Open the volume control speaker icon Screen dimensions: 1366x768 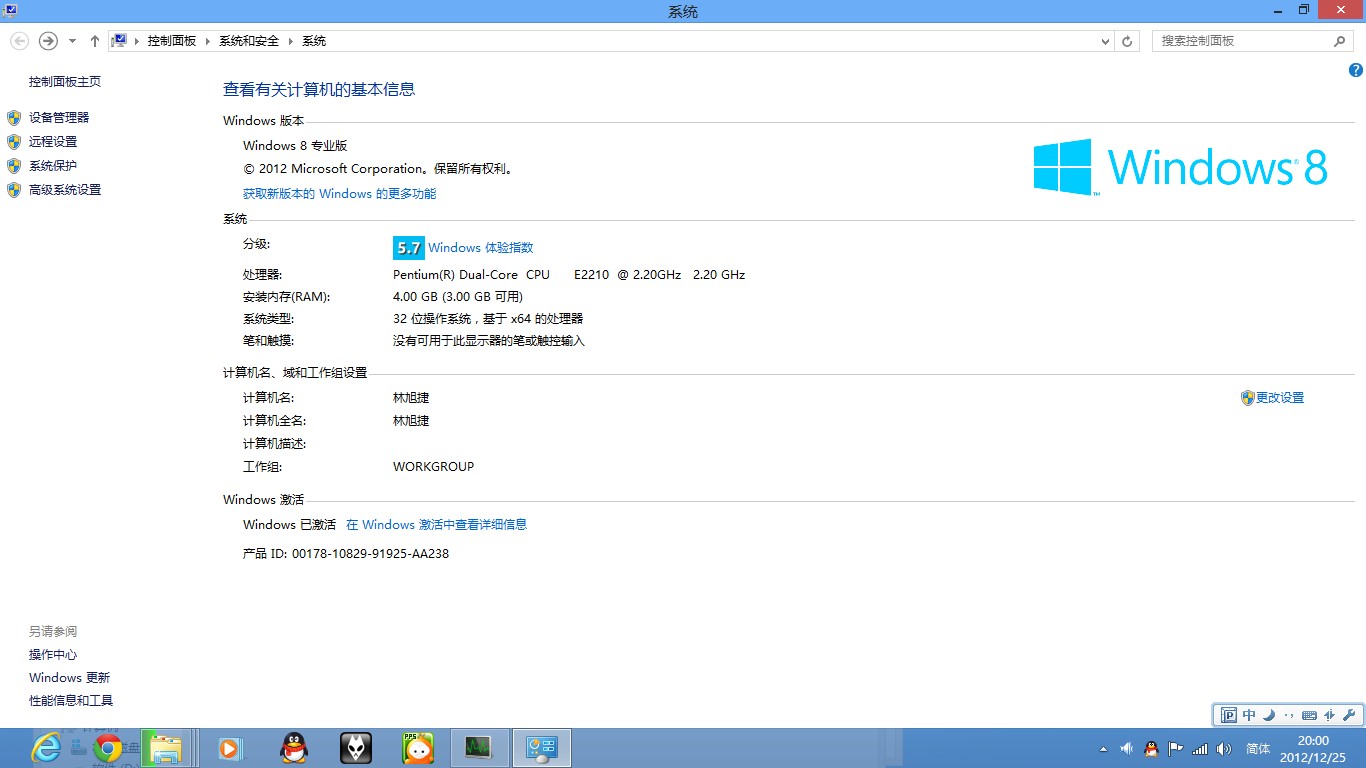pyautogui.click(x=1223, y=749)
